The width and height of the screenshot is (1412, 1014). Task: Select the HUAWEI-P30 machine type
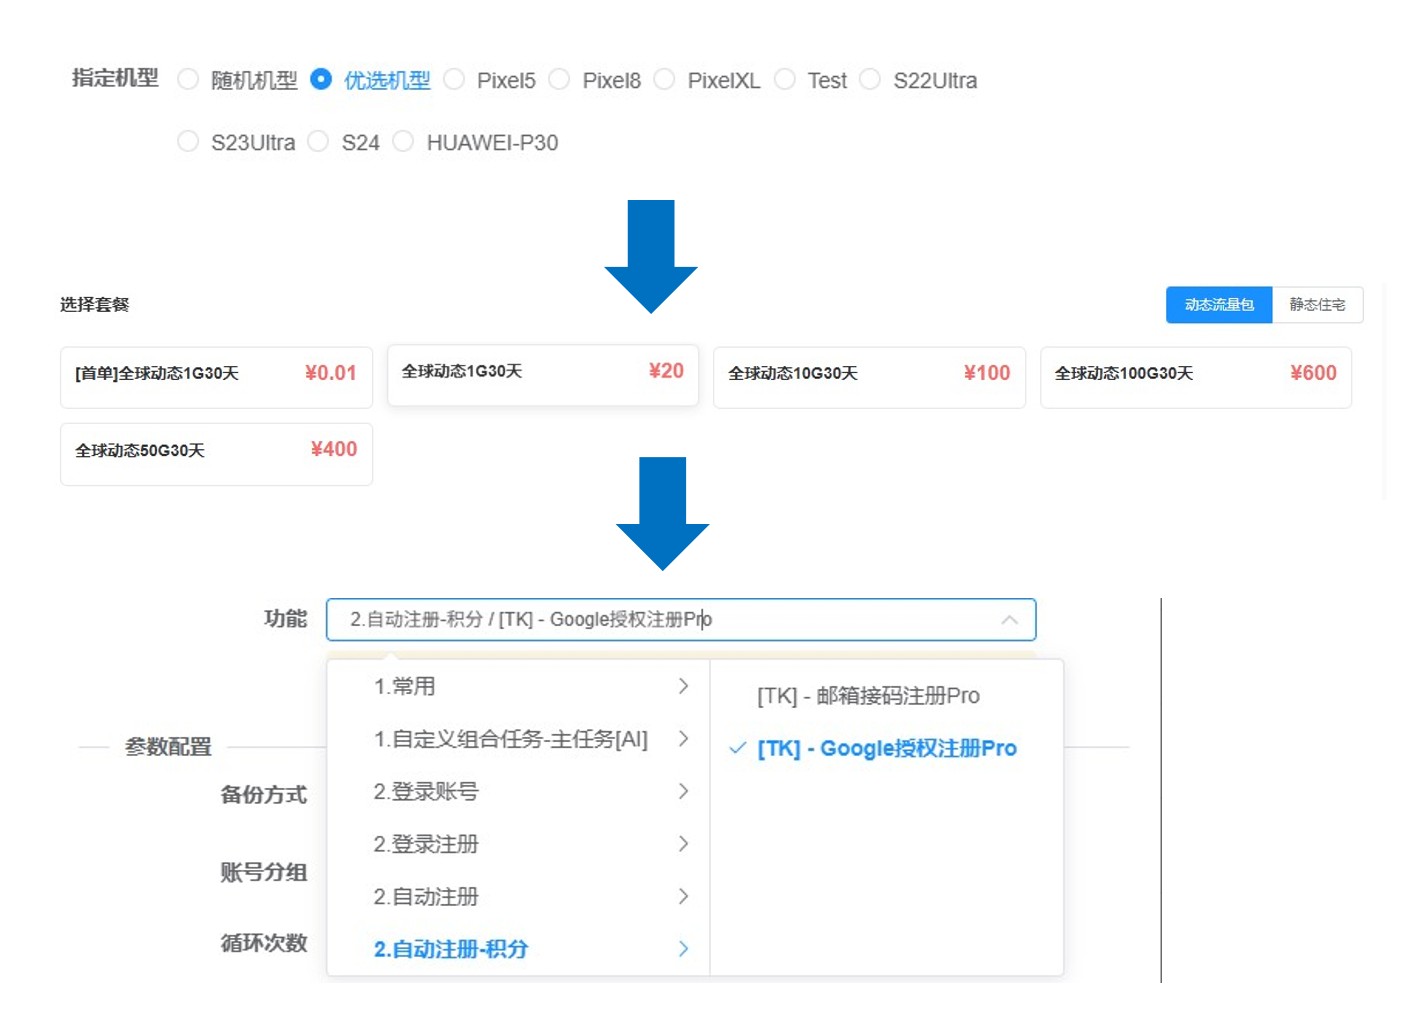coord(404,142)
